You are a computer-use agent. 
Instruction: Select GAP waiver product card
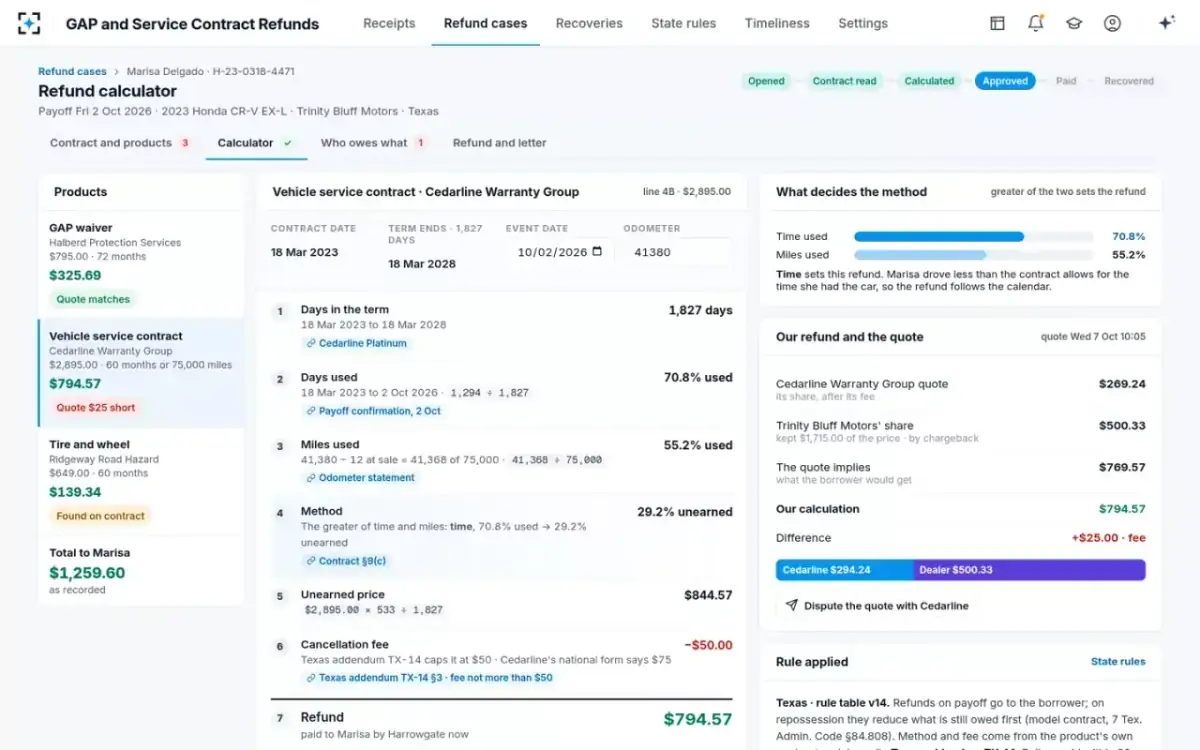click(x=141, y=264)
